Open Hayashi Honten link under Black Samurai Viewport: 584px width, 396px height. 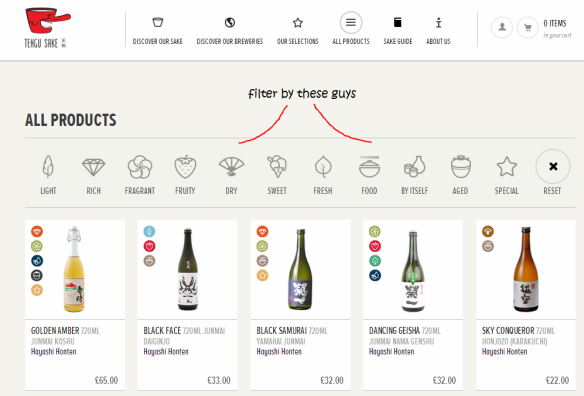point(279,351)
